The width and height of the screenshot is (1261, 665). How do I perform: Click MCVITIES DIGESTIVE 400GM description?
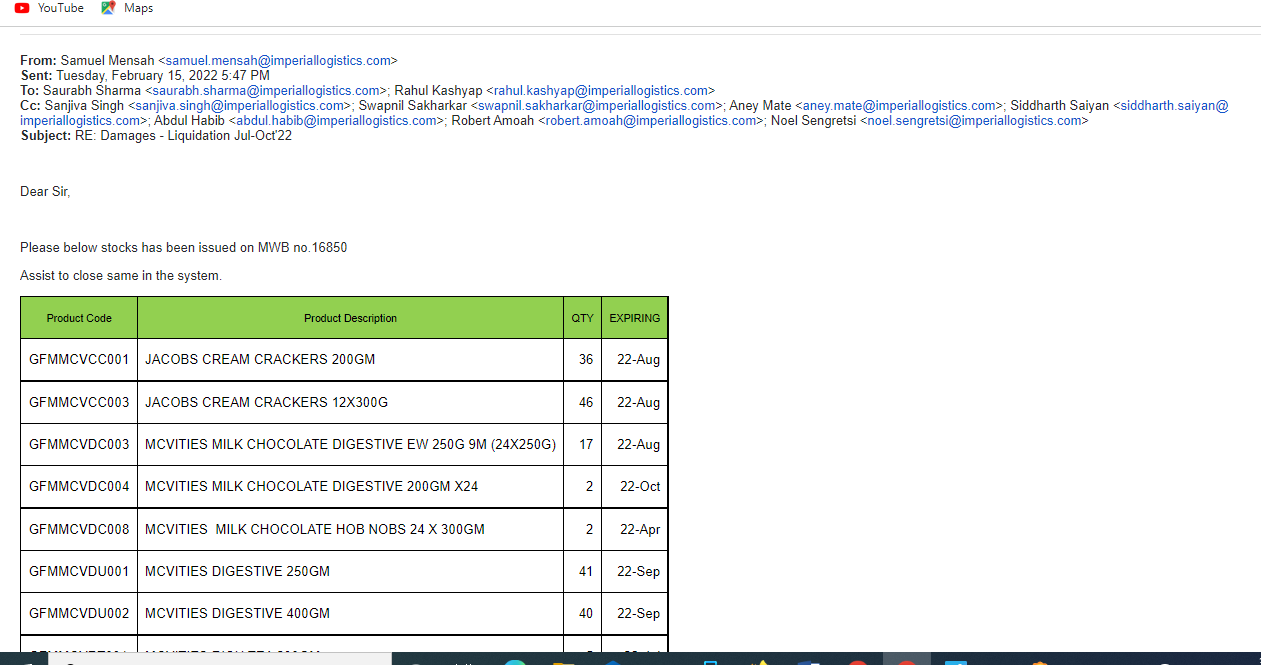coord(237,614)
